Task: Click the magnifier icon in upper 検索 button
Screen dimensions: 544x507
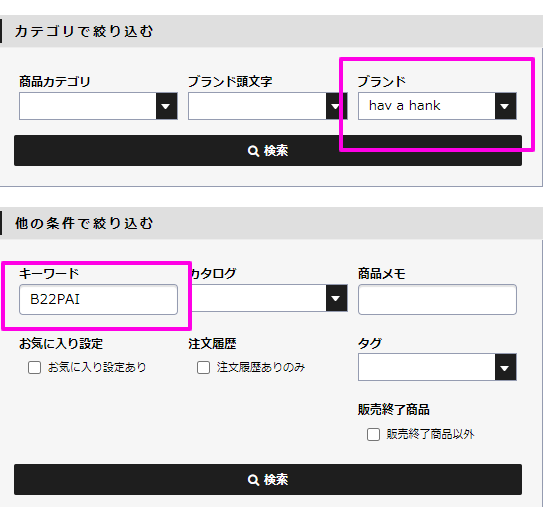Action: (254, 151)
